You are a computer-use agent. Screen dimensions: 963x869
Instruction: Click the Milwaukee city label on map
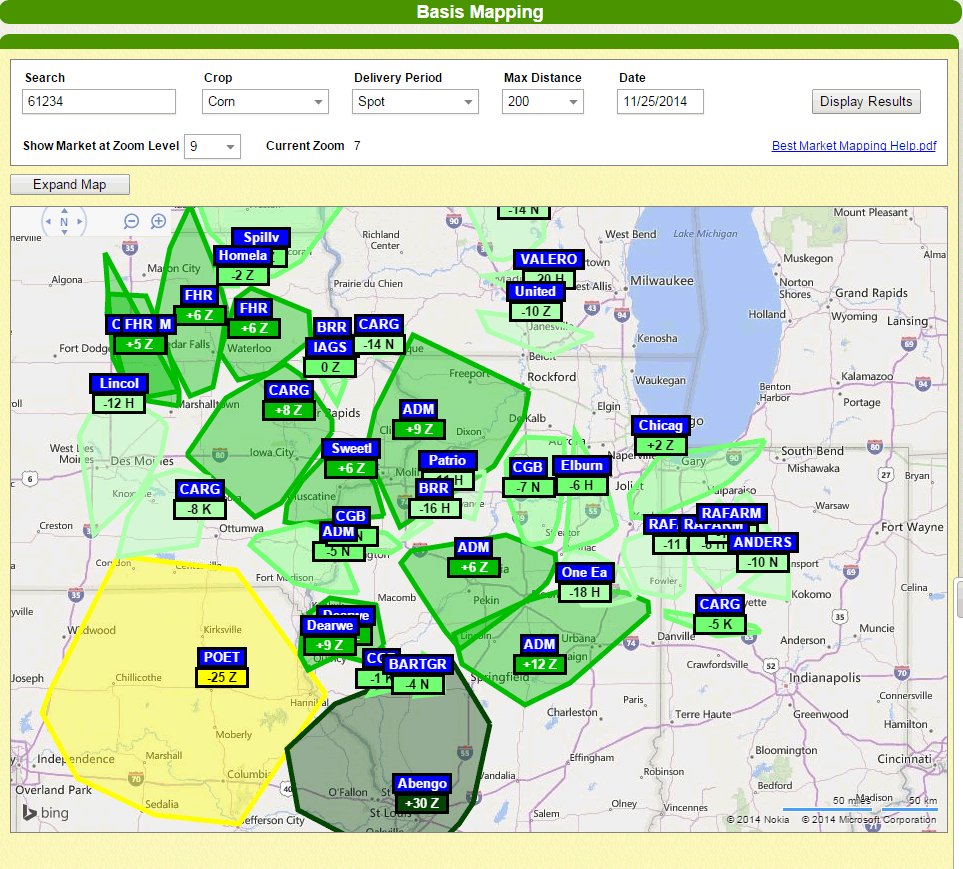(x=661, y=281)
